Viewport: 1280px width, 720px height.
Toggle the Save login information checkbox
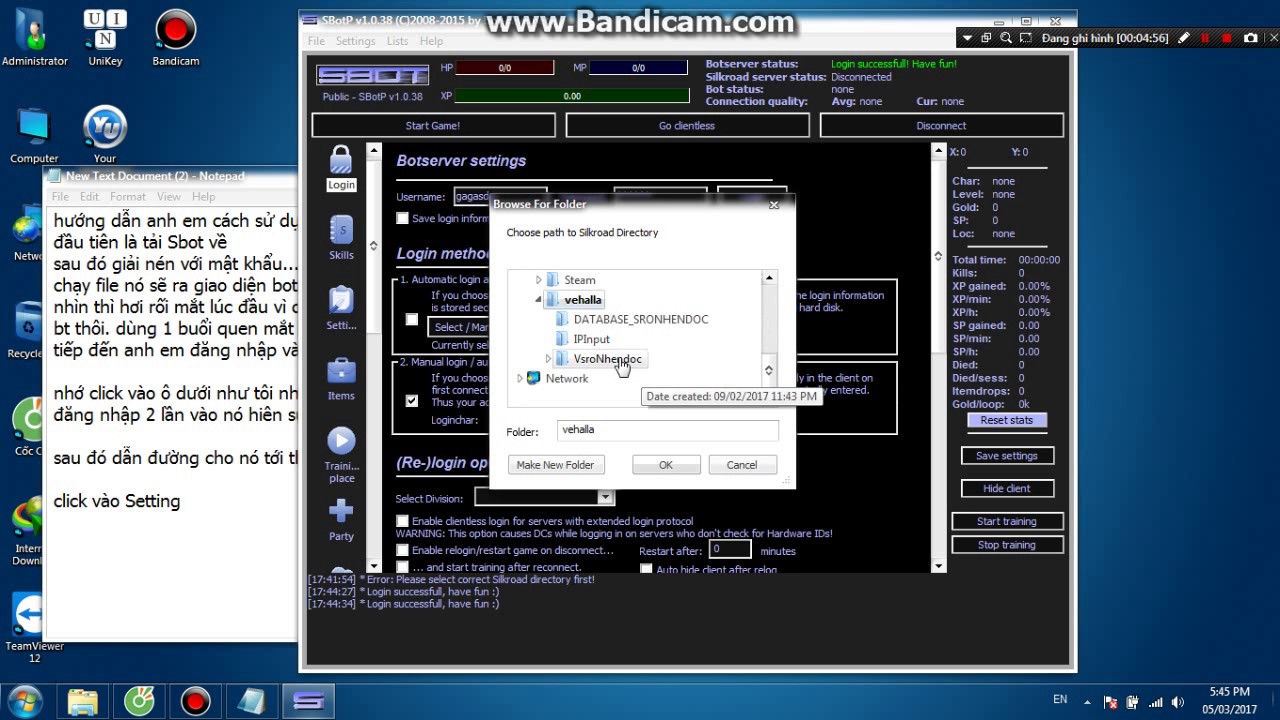(x=402, y=219)
